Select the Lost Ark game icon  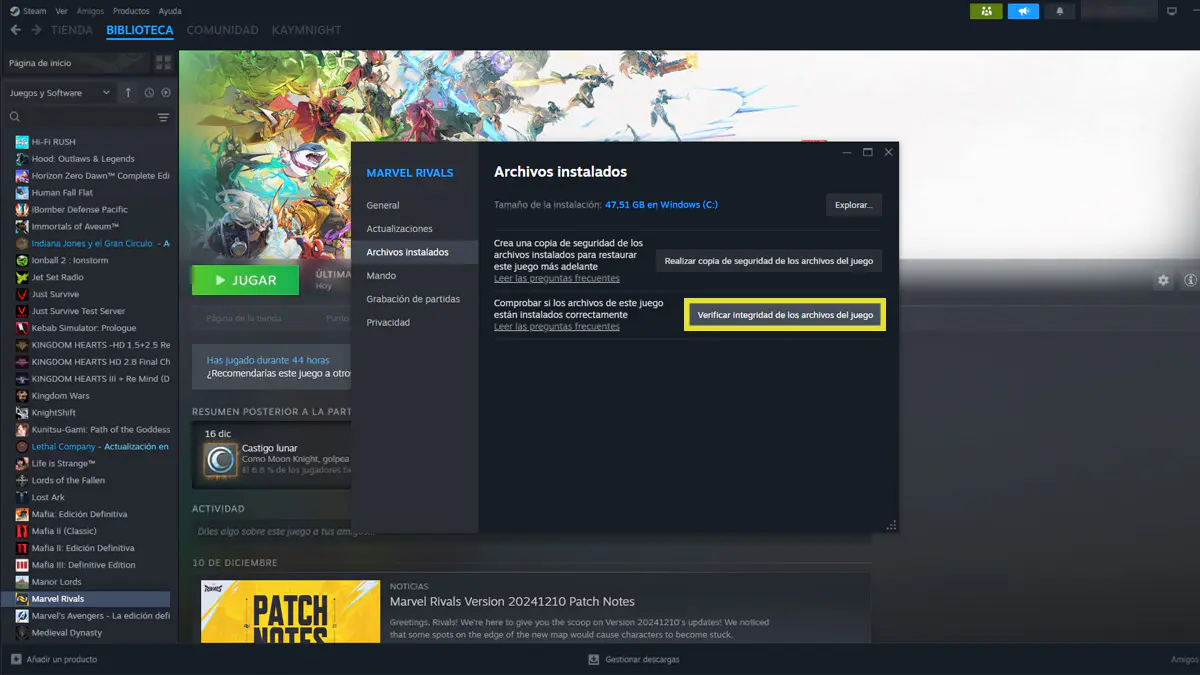22,497
